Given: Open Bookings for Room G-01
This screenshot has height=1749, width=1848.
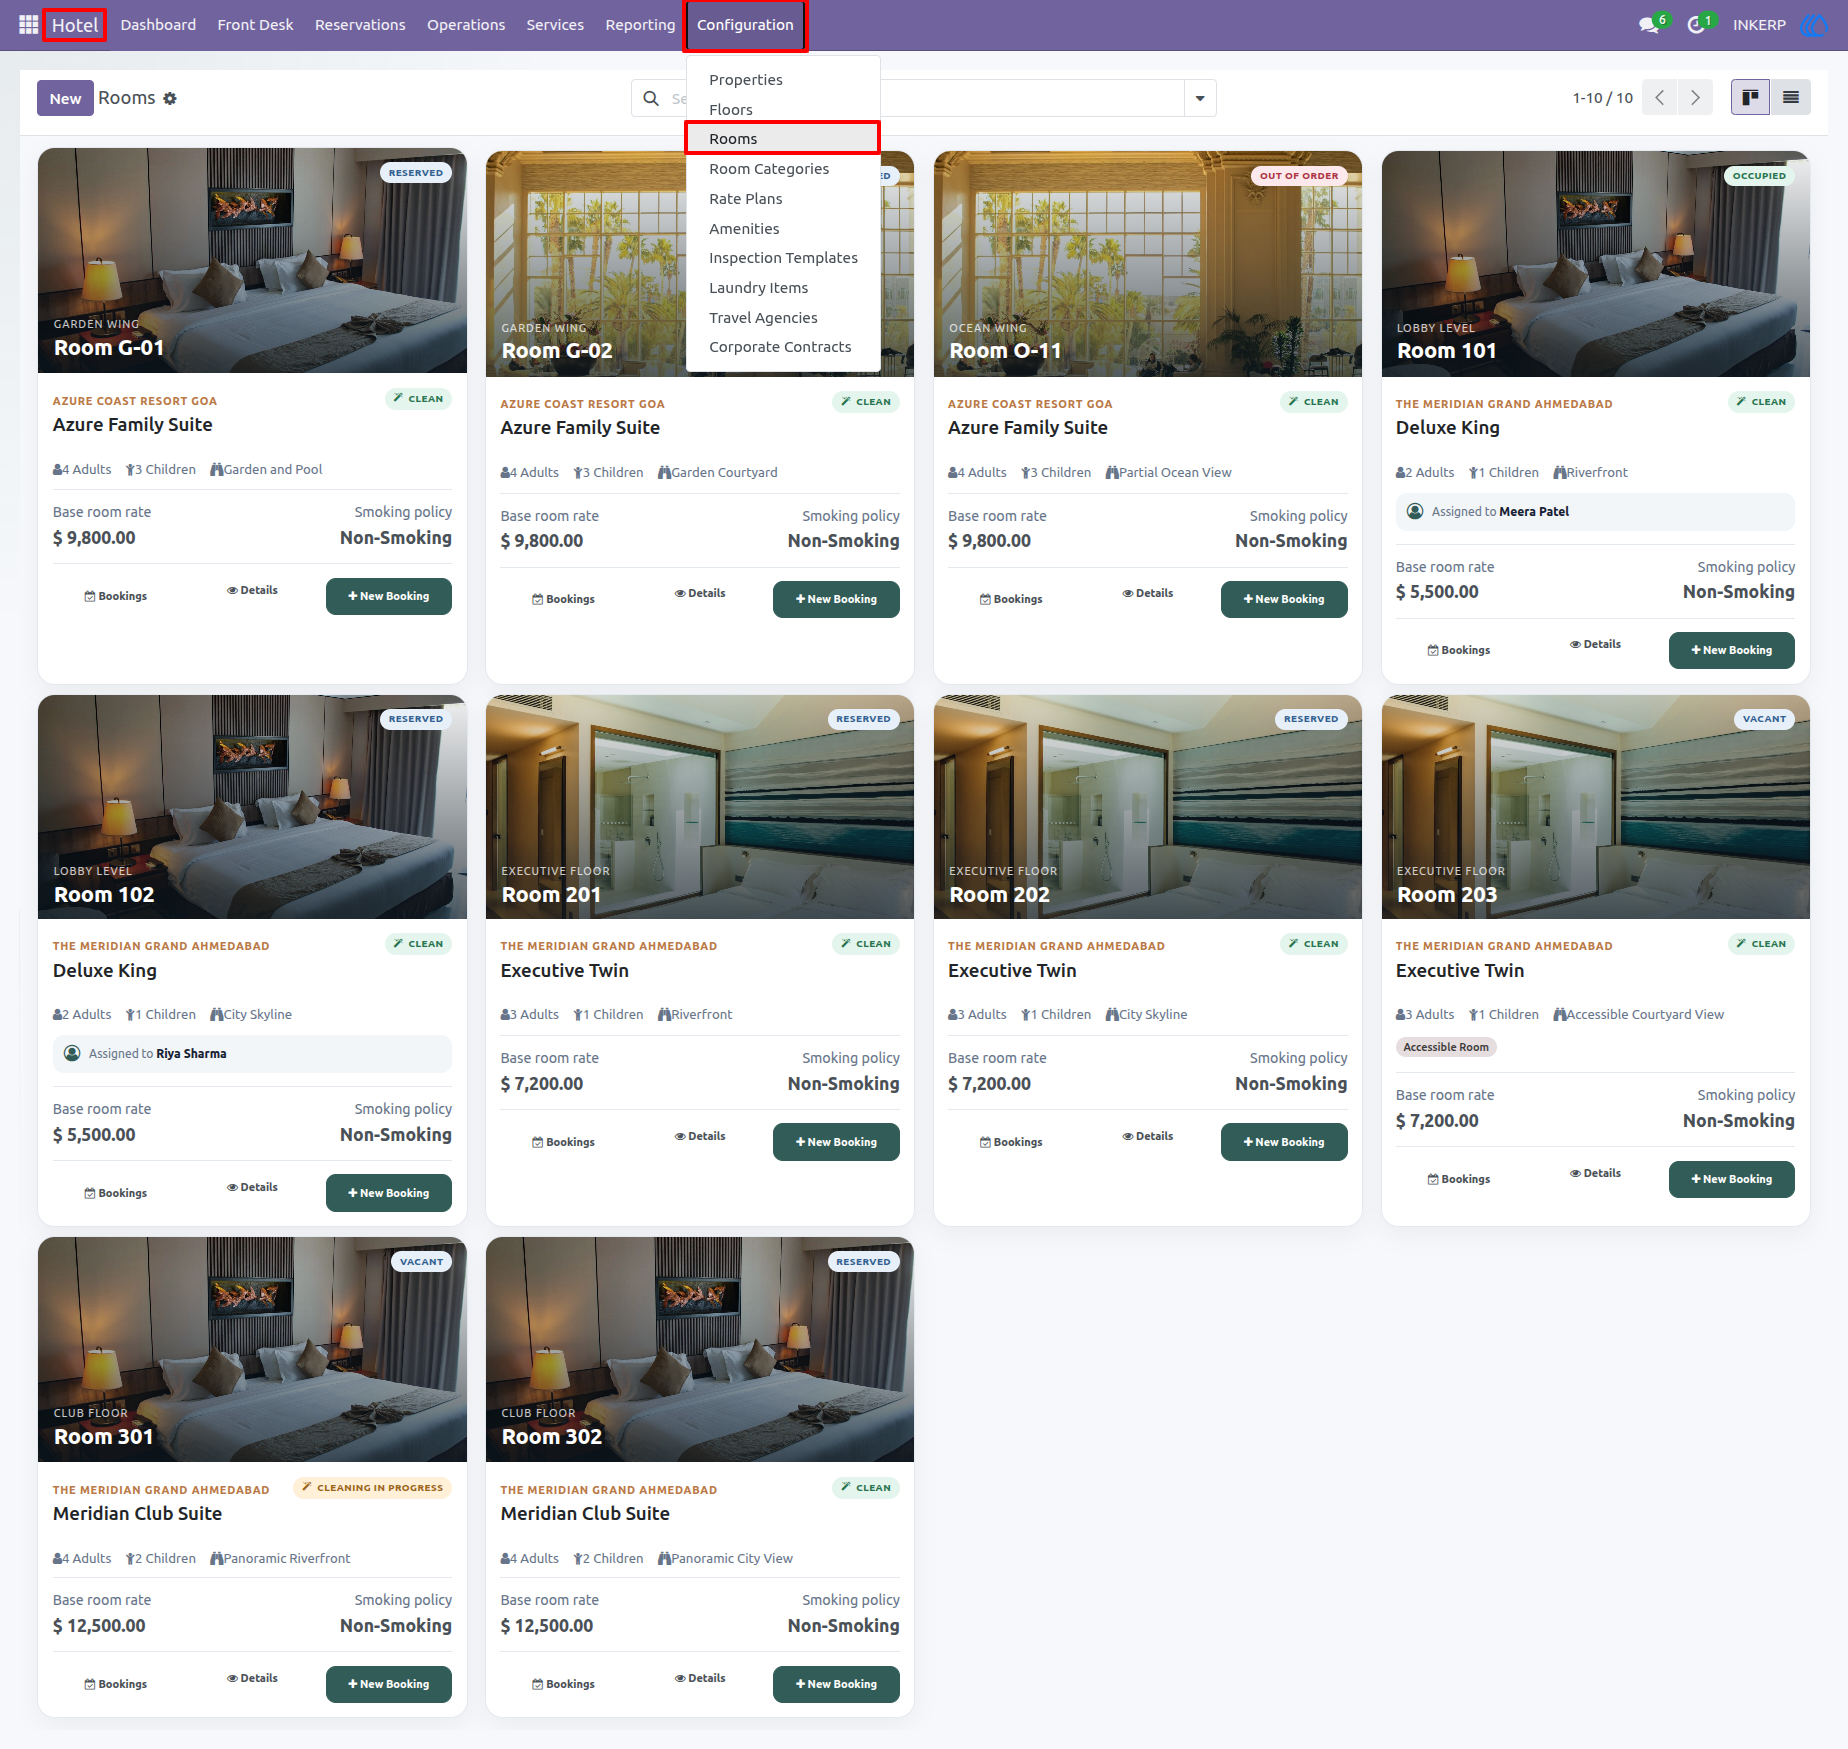Looking at the screenshot, I should (116, 597).
